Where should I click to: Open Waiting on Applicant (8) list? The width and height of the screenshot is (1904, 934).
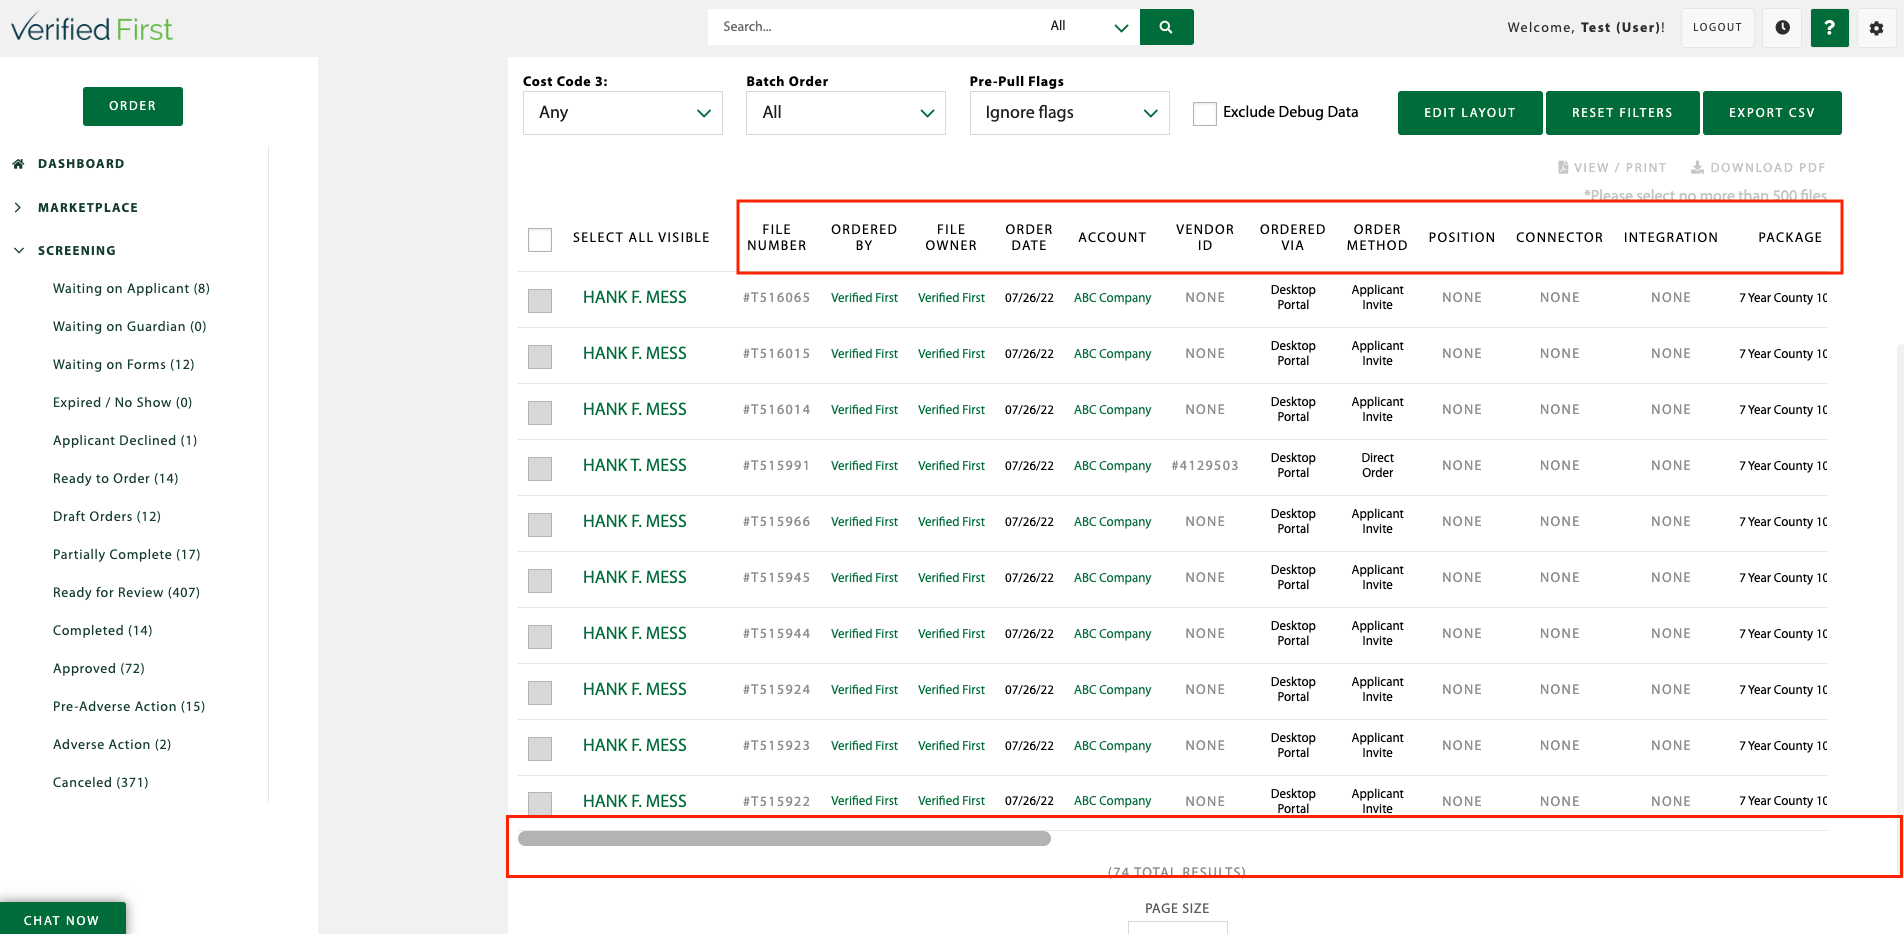131,289
